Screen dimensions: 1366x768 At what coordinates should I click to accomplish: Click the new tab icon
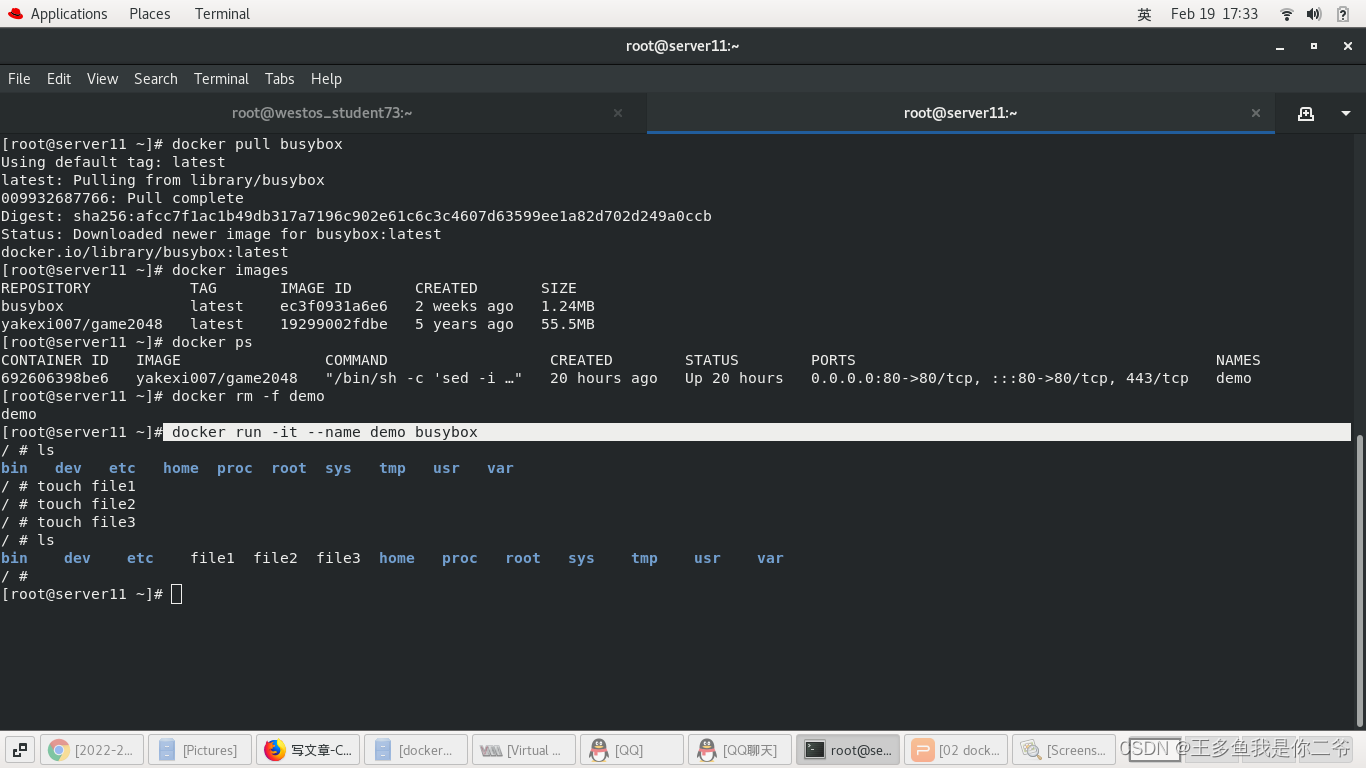coord(1305,114)
